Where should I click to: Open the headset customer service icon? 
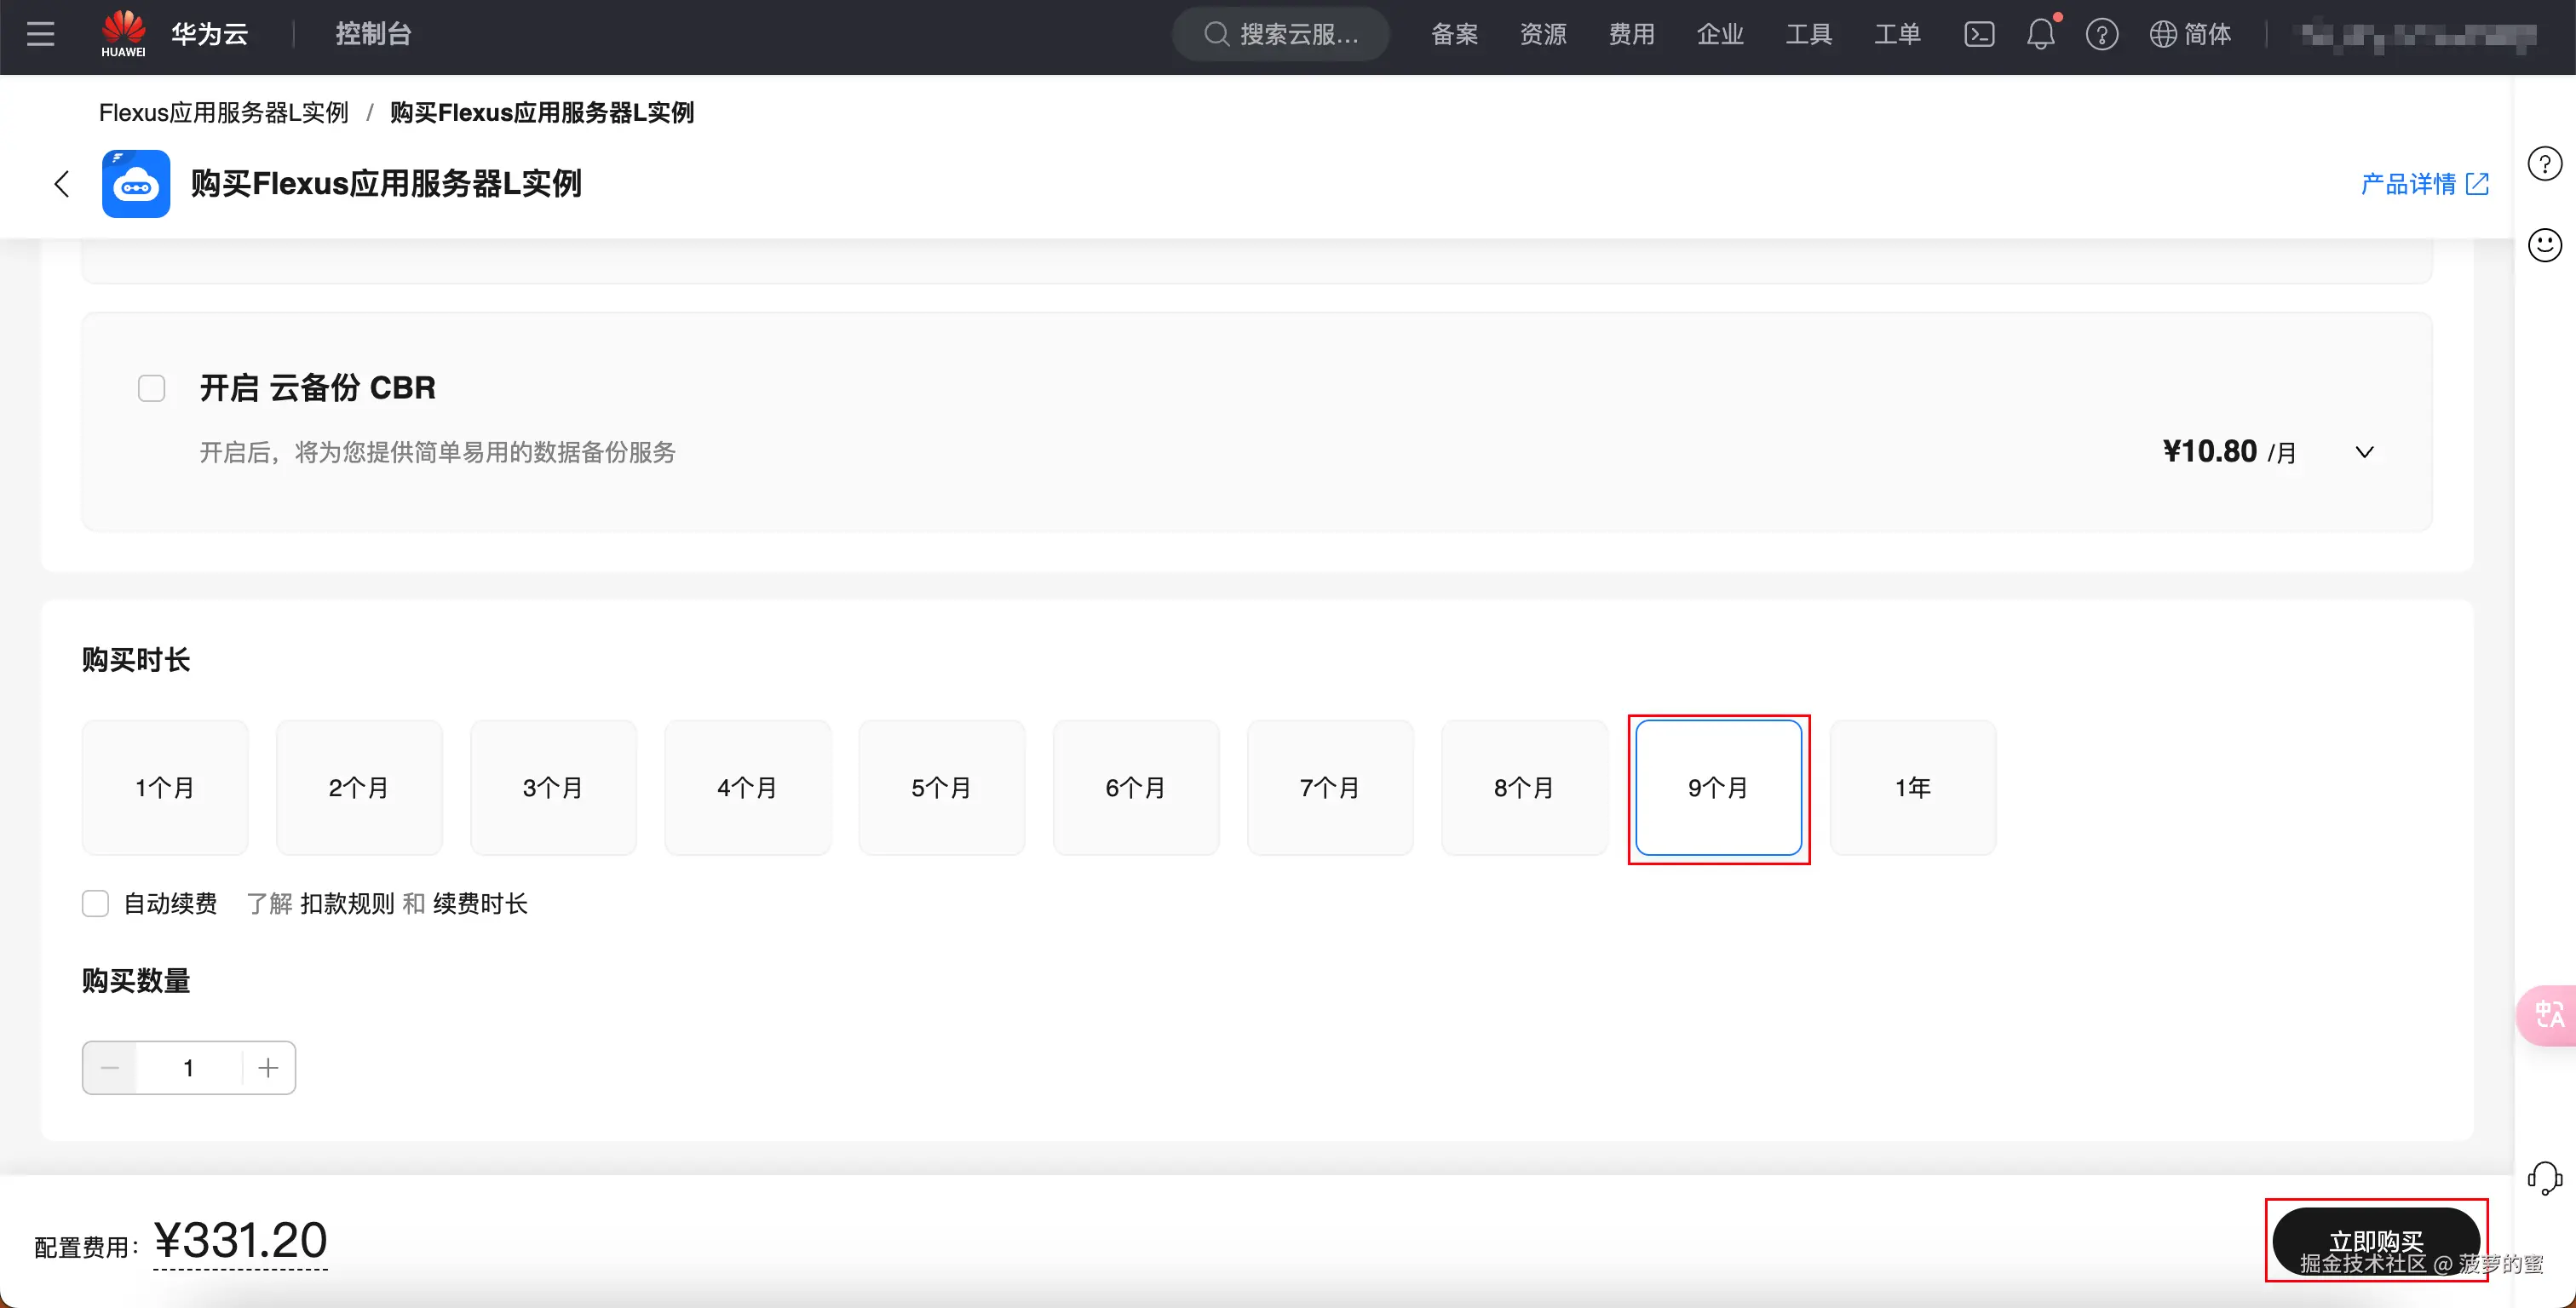[x=2544, y=1178]
